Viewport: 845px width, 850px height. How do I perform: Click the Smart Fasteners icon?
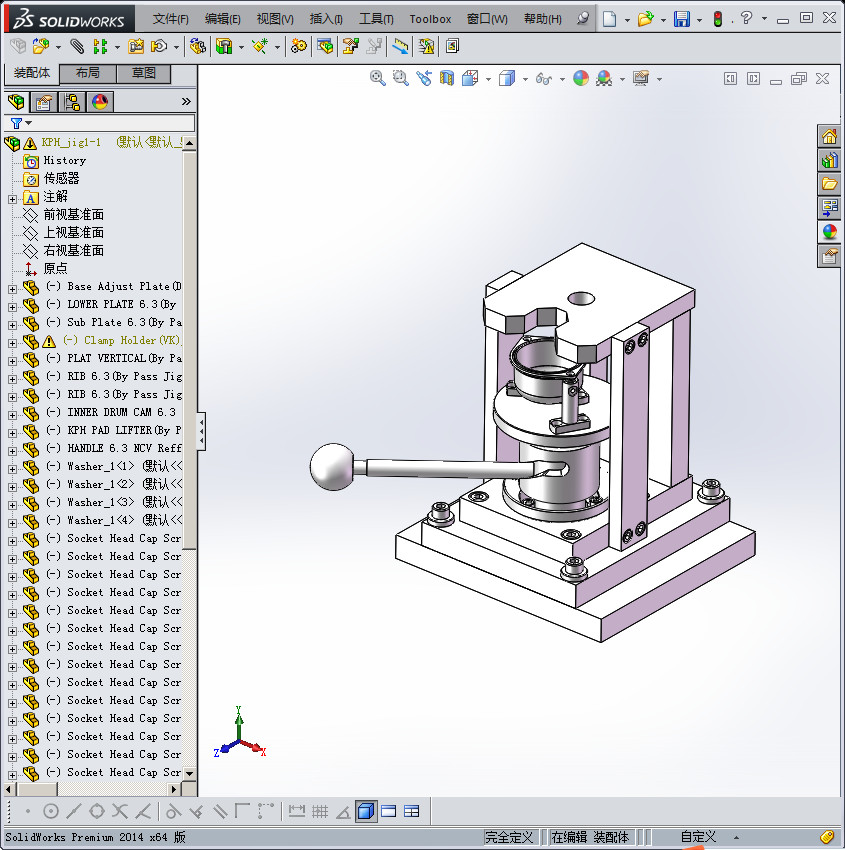(136, 47)
